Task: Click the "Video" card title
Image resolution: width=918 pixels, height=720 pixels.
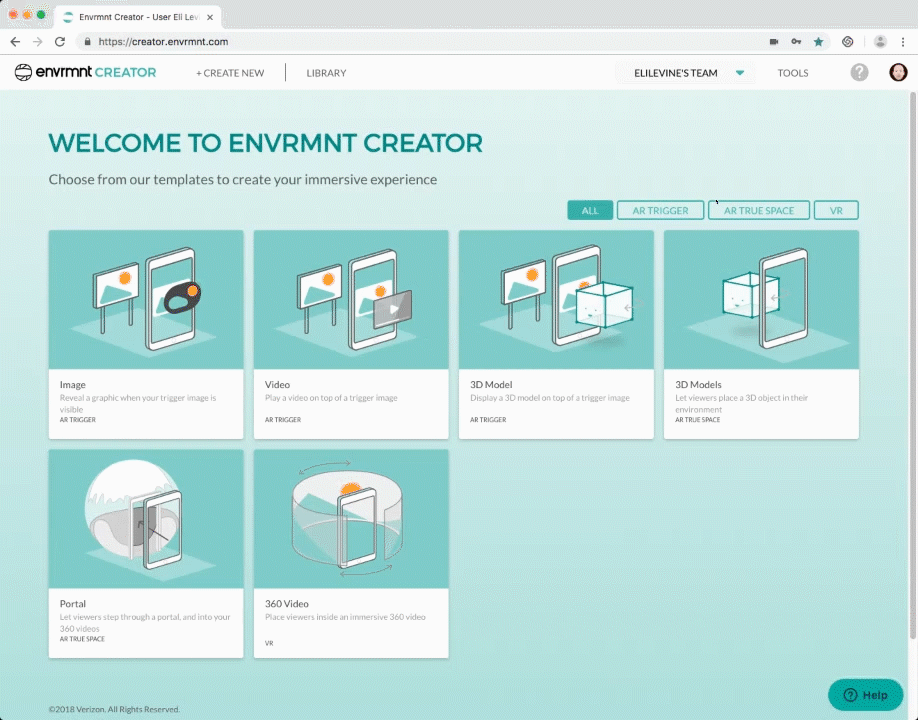Action: click(x=278, y=385)
